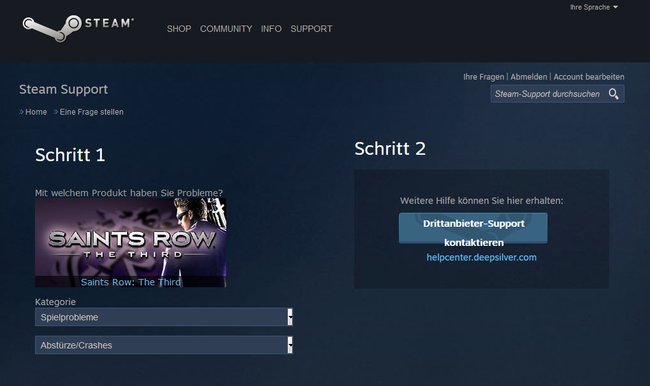The image size is (650, 386).
Task: Open the helpcenter.deepsilver.com link
Action: (x=481, y=257)
